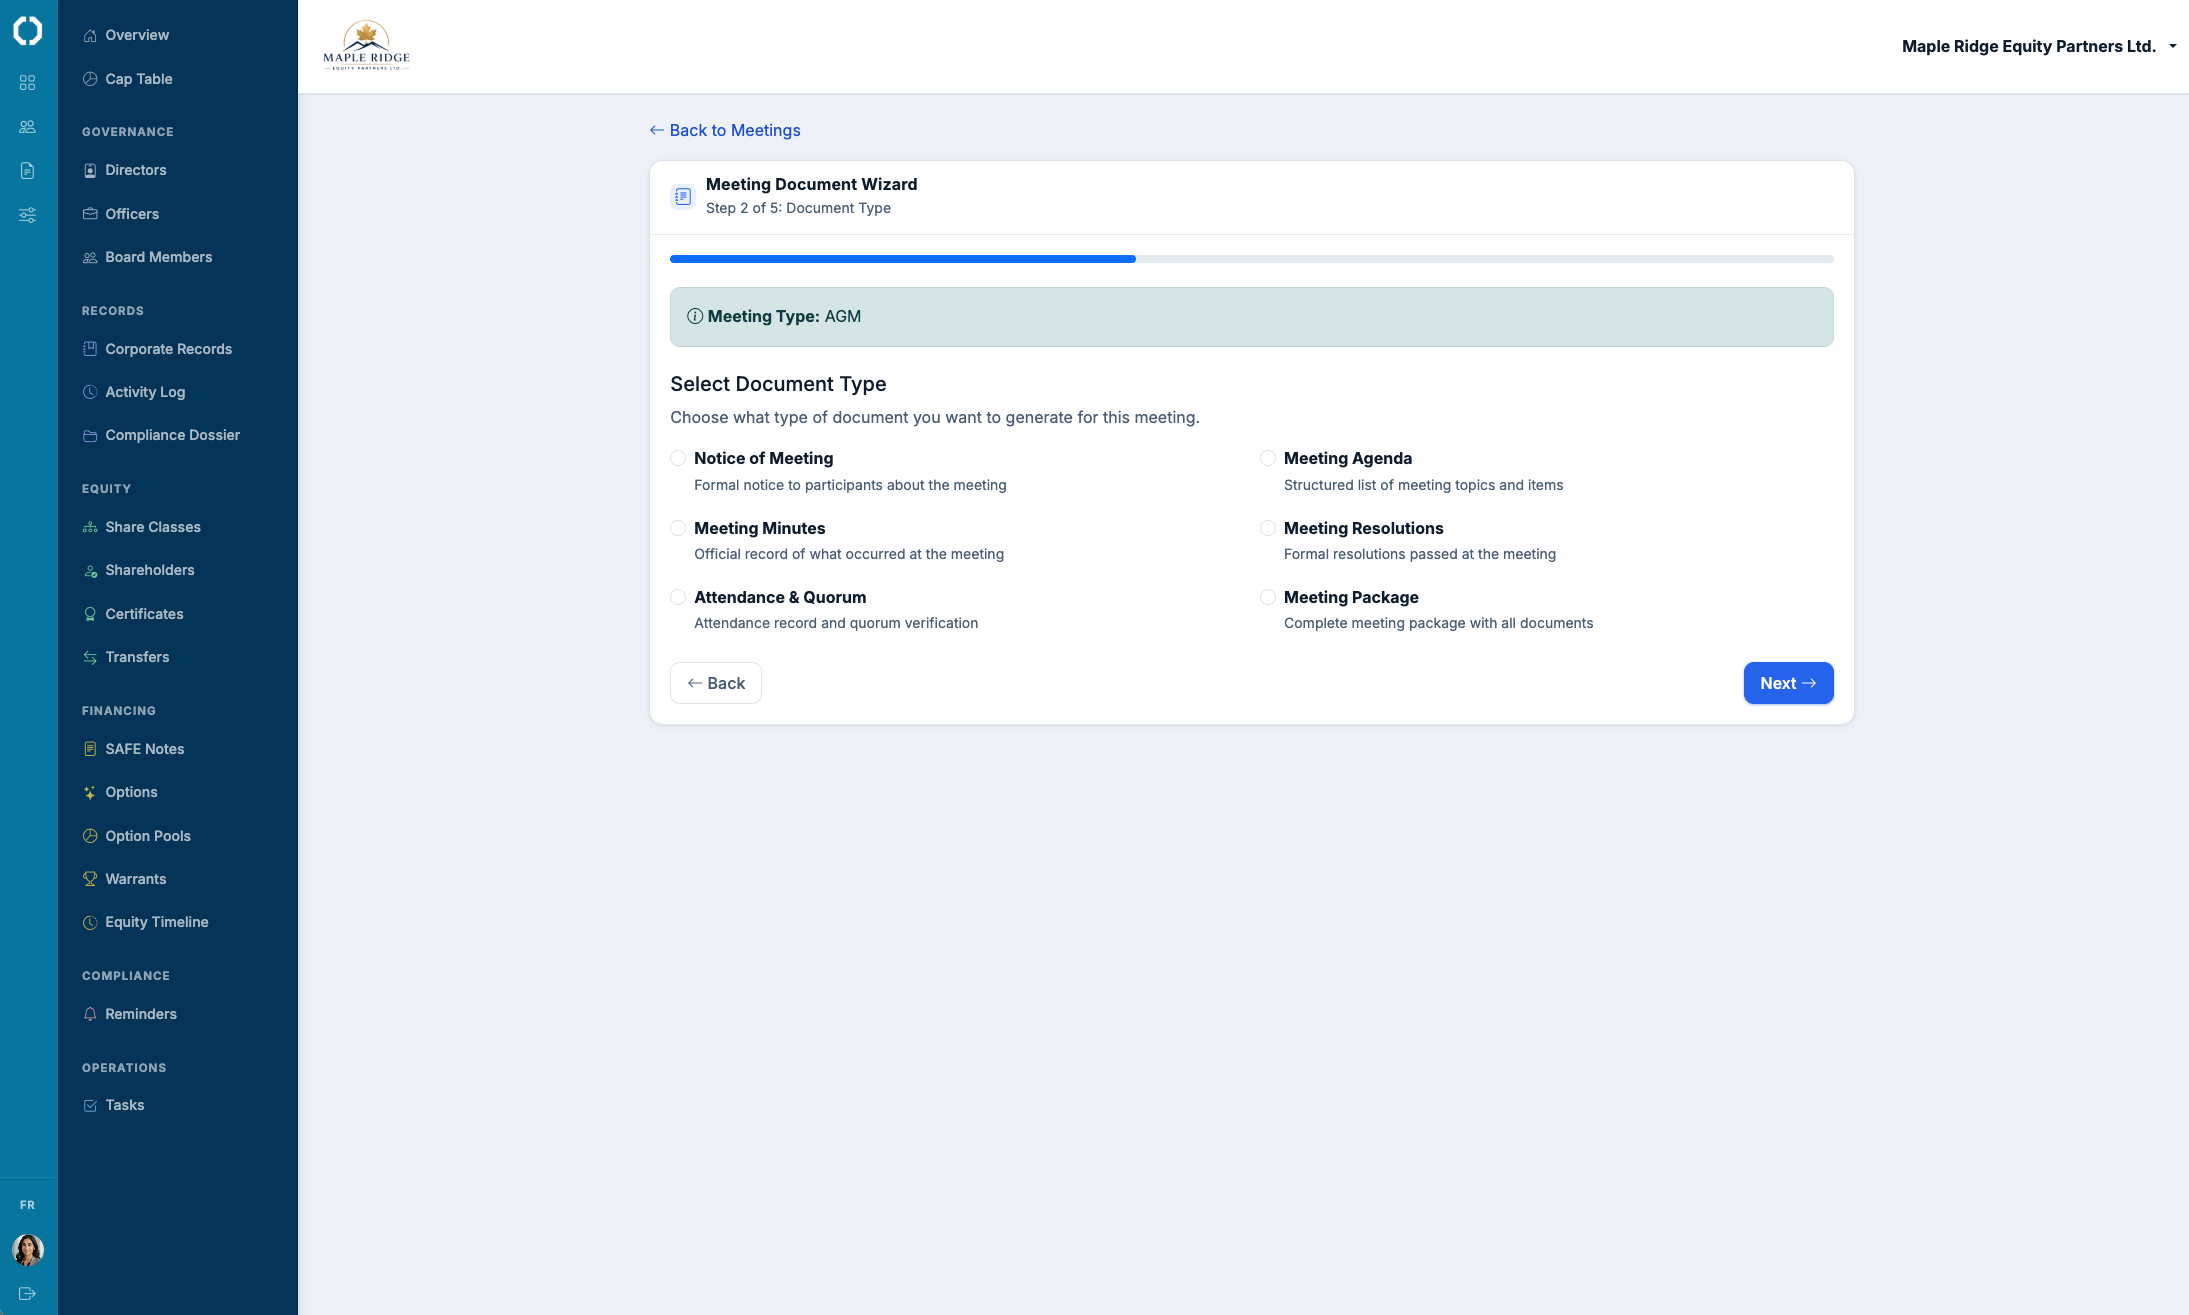Click the Back to Meetings link

click(725, 130)
